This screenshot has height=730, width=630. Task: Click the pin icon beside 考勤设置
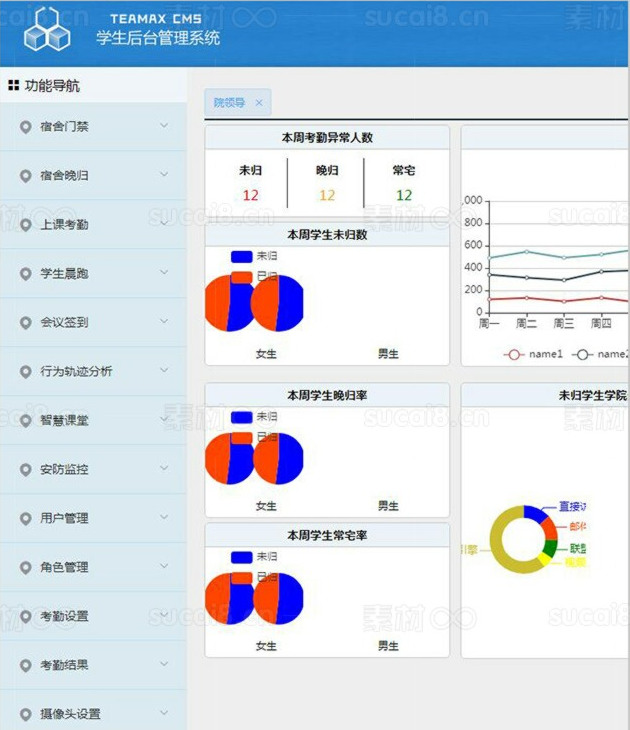(x=26, y=616)
